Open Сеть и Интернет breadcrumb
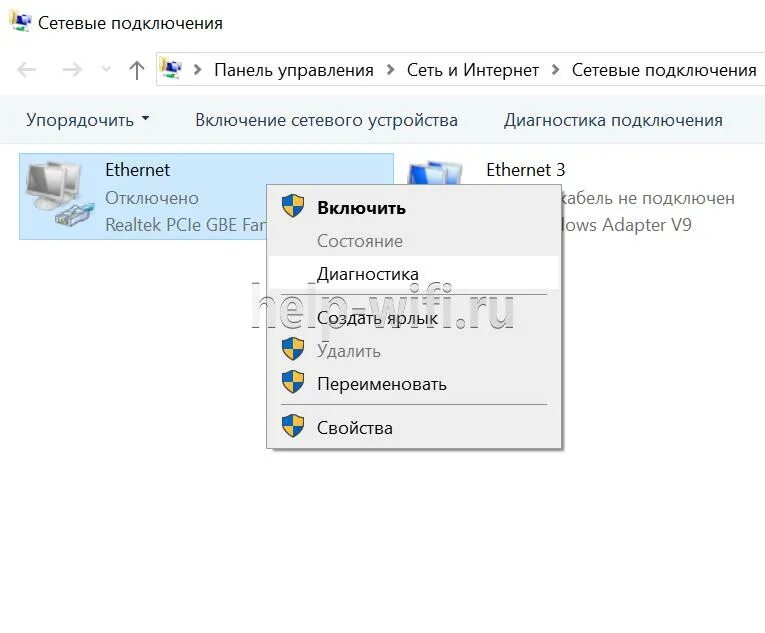 [473, 70]
